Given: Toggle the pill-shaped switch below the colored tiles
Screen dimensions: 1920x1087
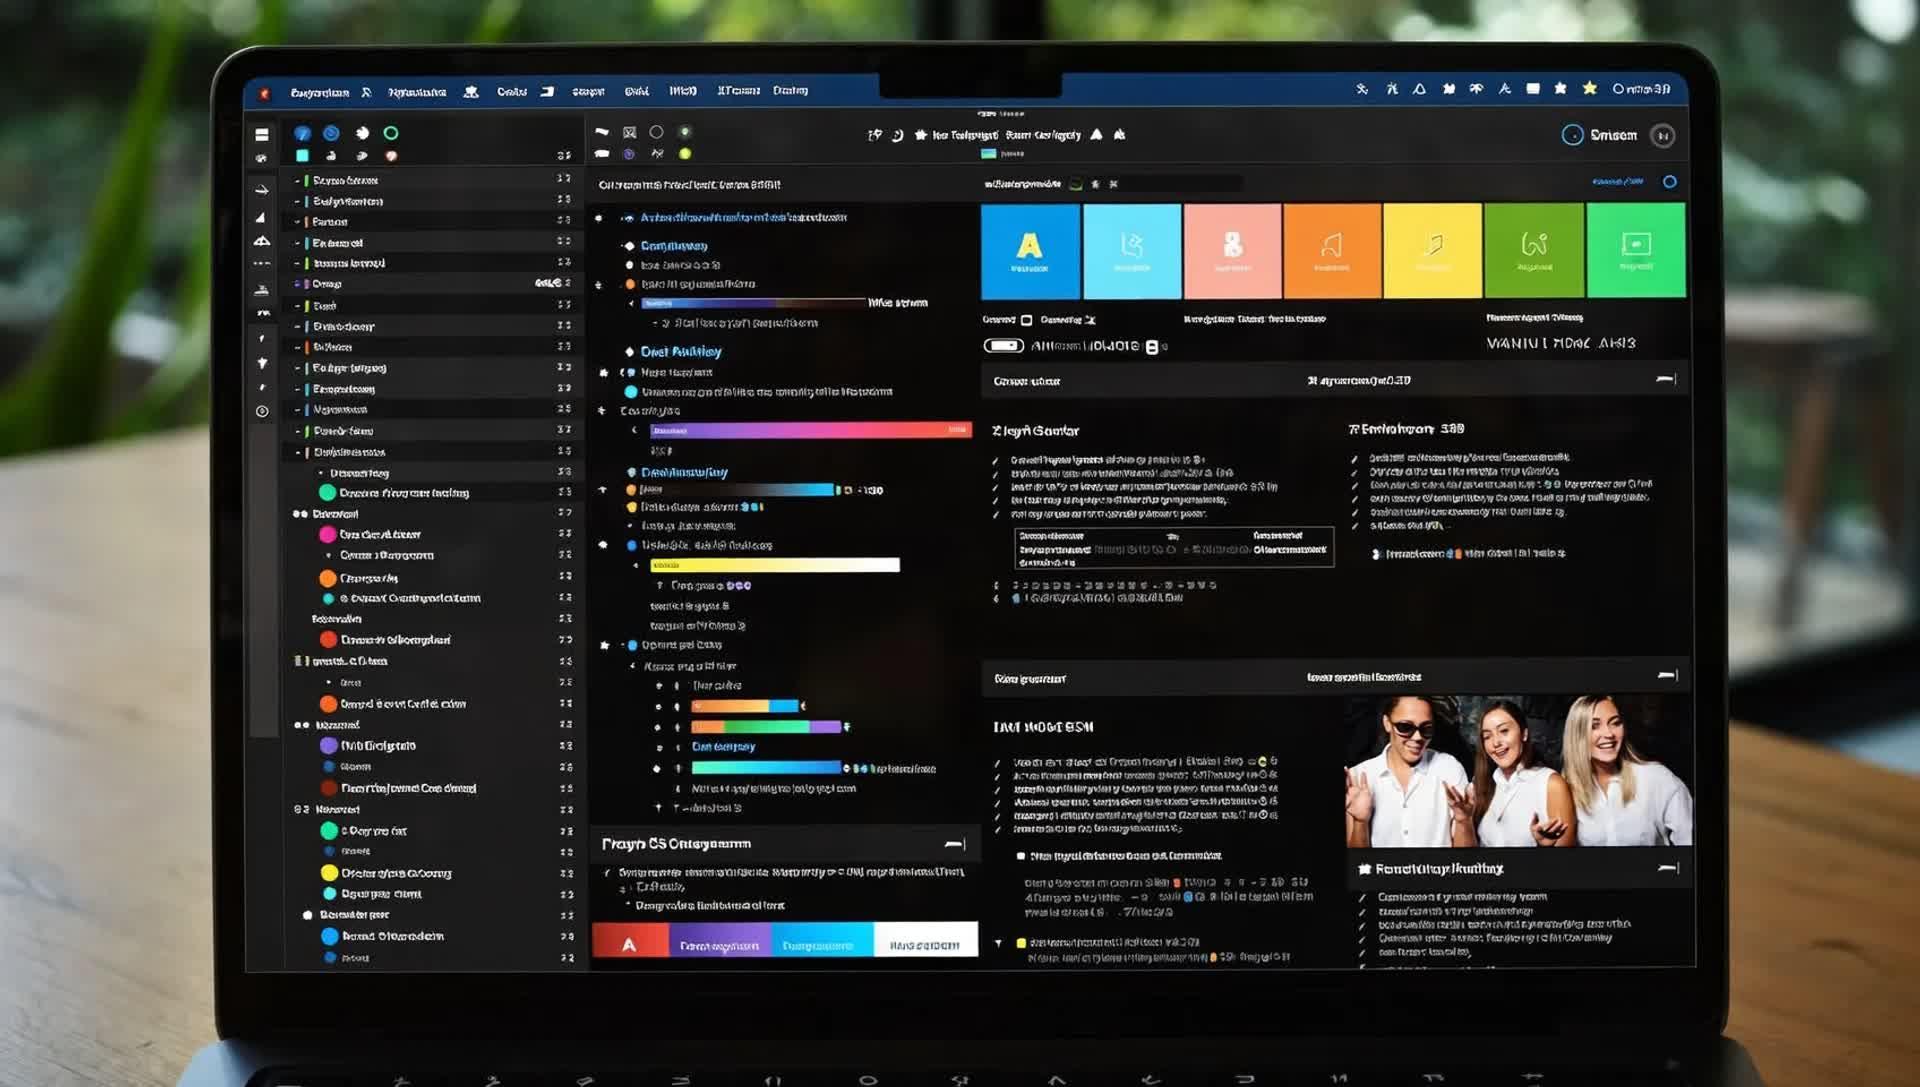Looking at the screenshot, I should point(1004,346).
